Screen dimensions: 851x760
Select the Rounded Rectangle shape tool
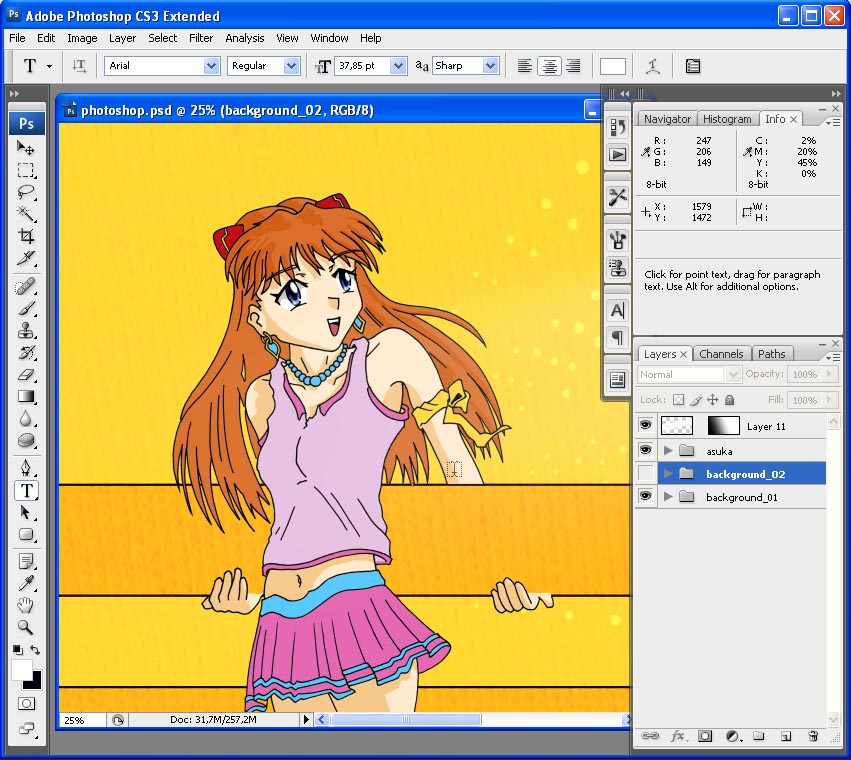tap(26, 535)
